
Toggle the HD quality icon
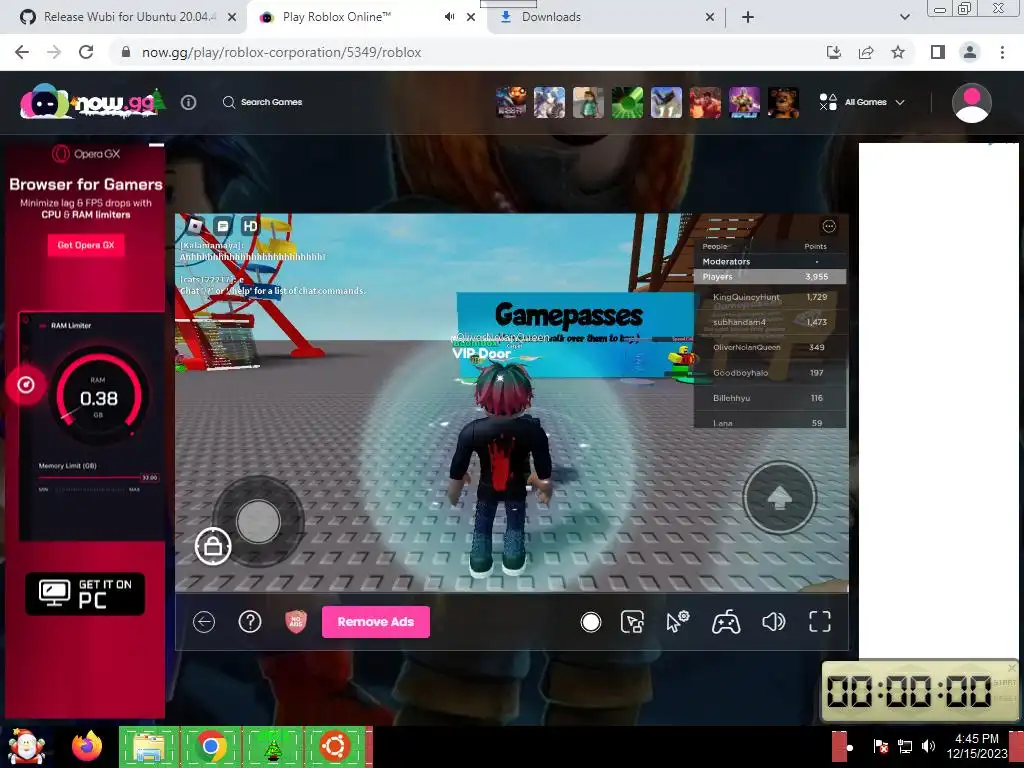tap(250, 227)
